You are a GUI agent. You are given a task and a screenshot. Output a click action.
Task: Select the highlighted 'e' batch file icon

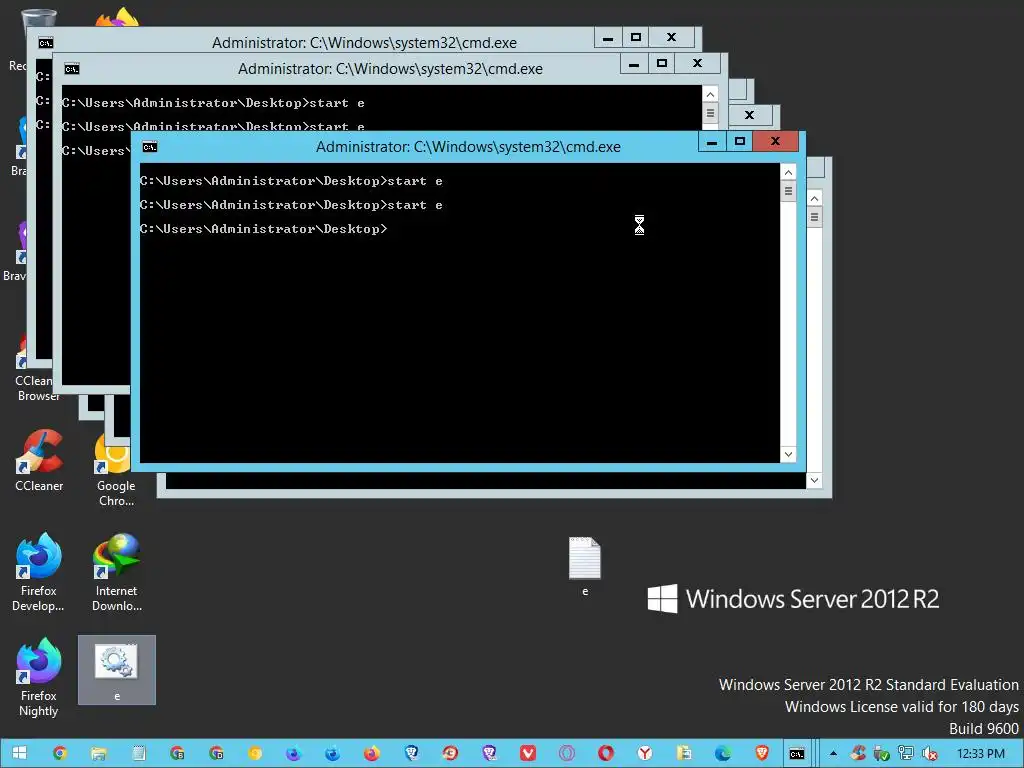[117, 670]
